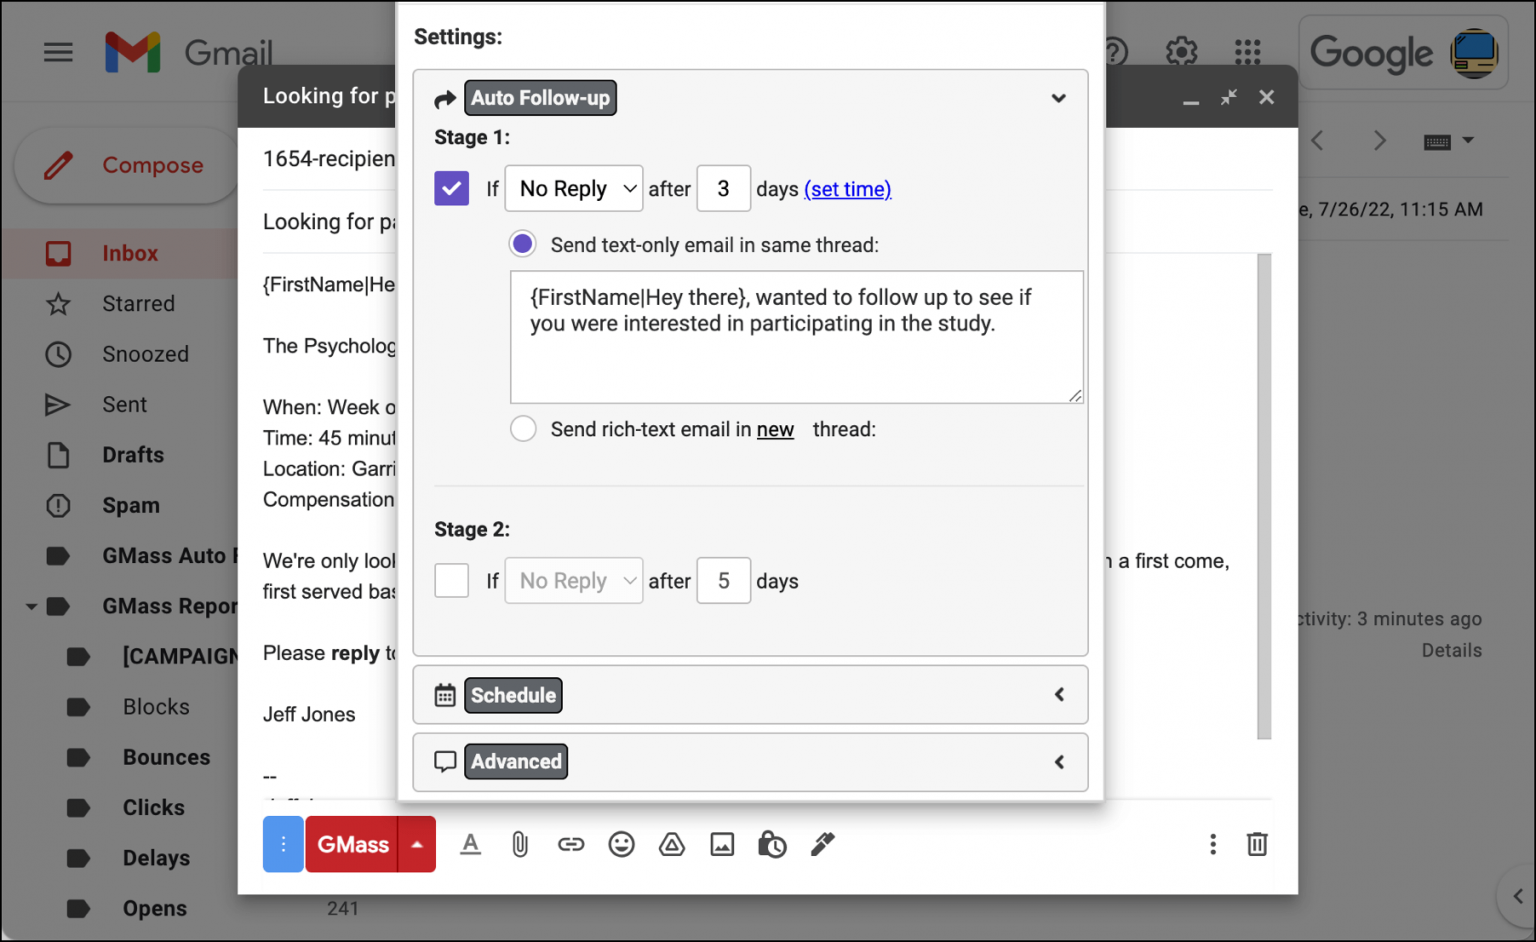Click the GMass send button

coord(351,844)
